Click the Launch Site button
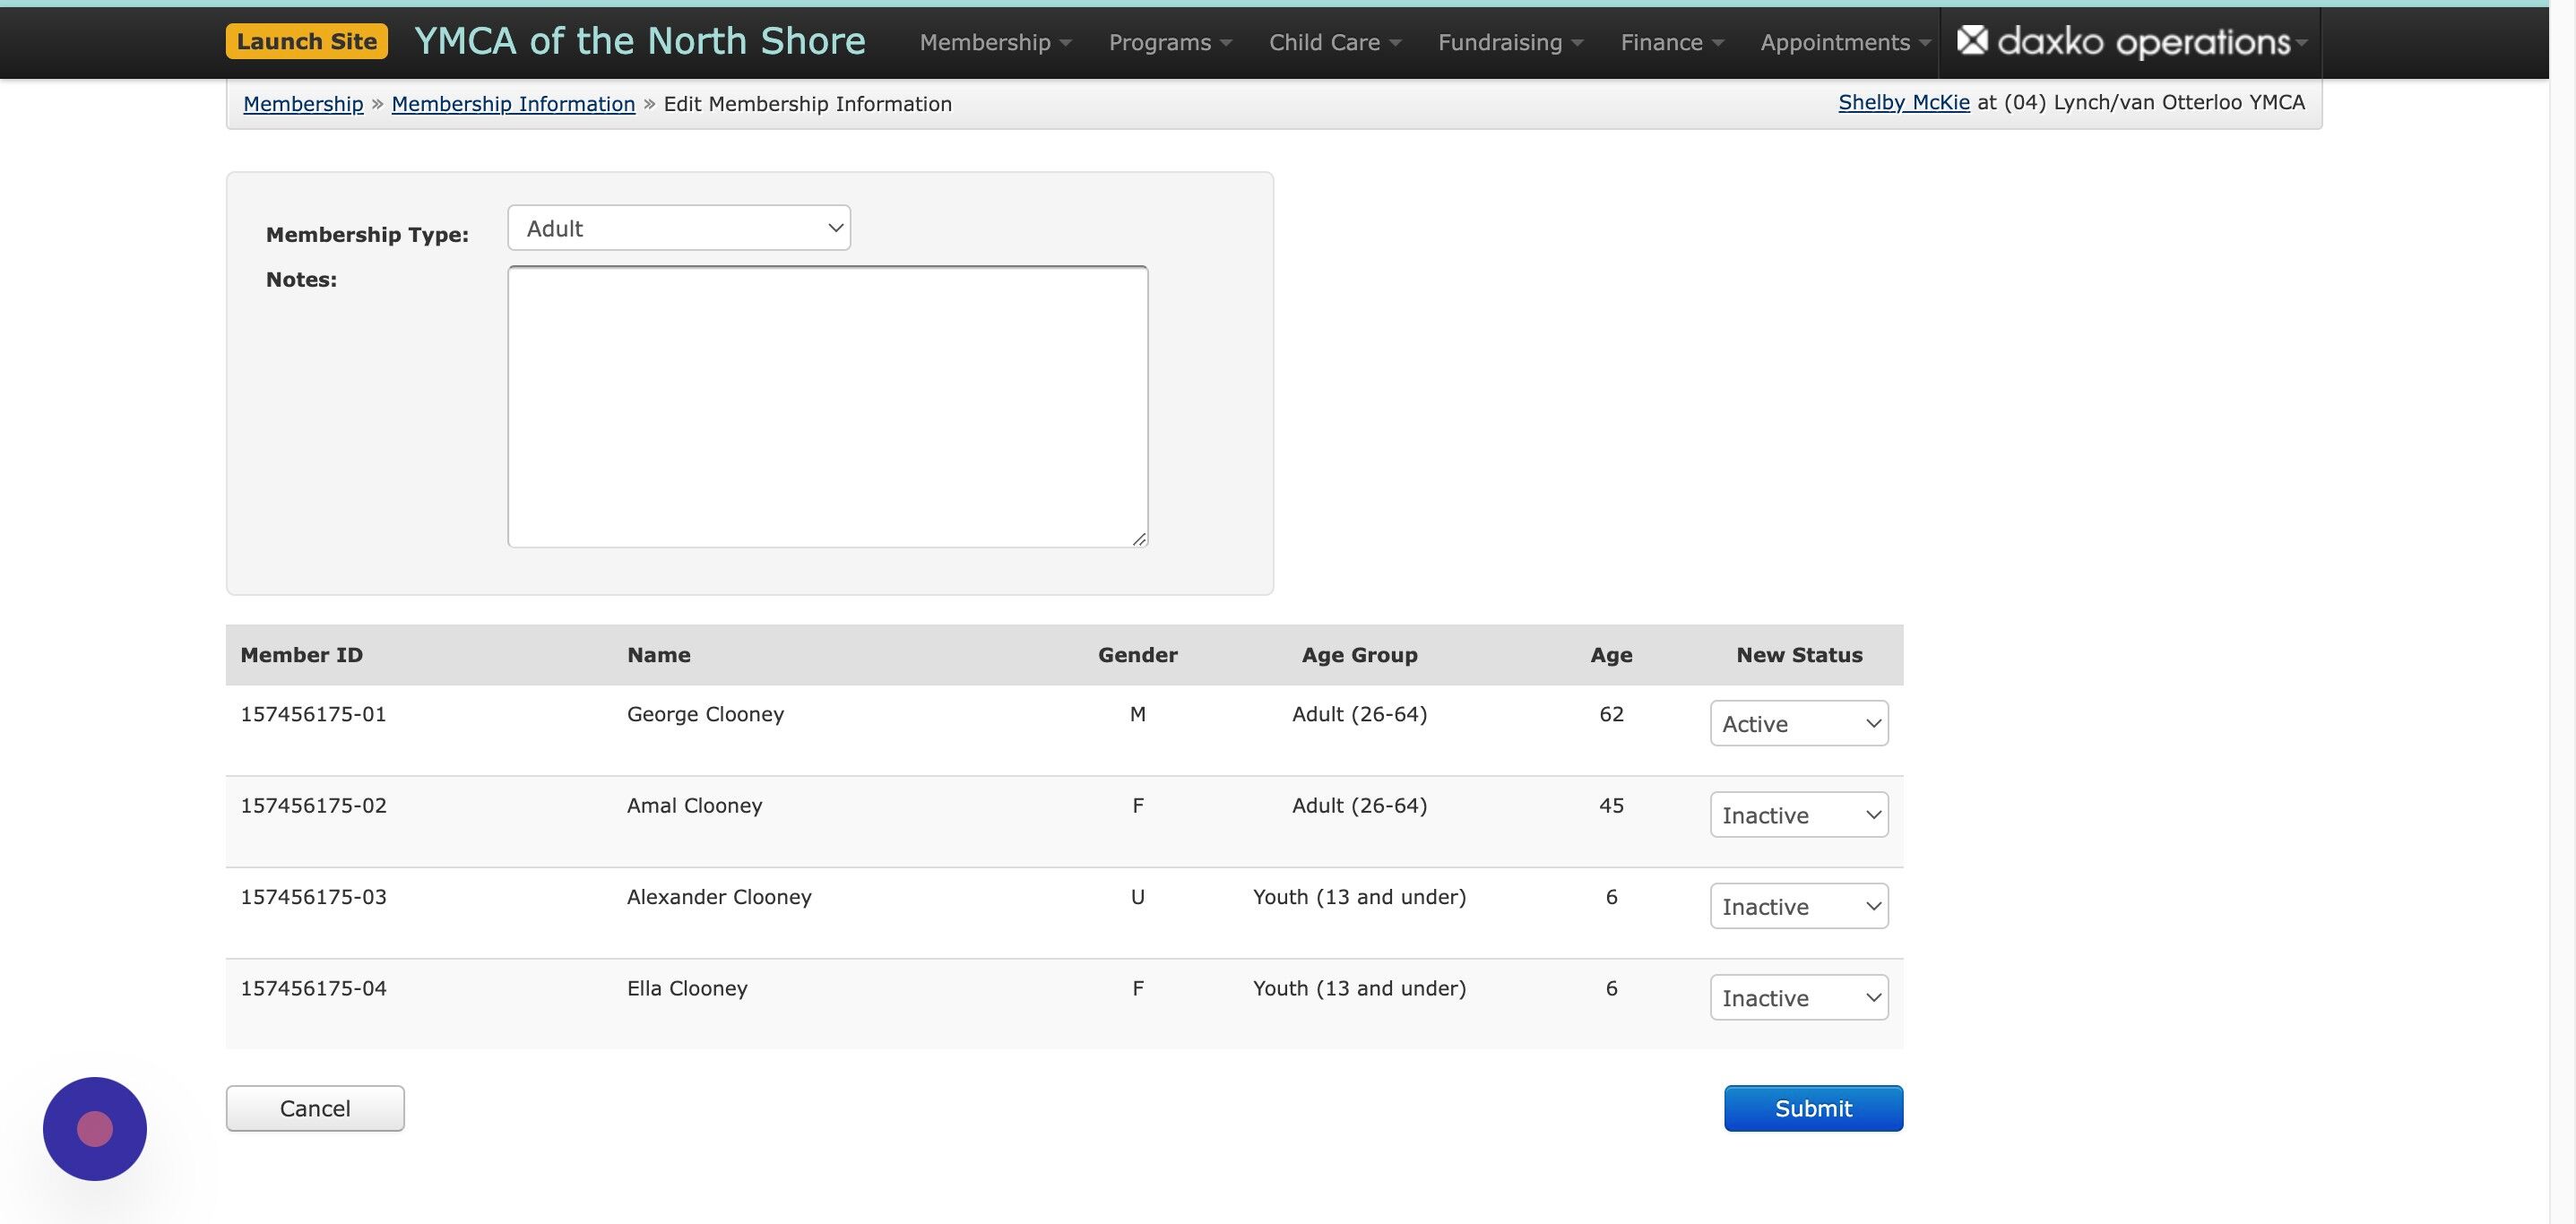 (307, 41)
